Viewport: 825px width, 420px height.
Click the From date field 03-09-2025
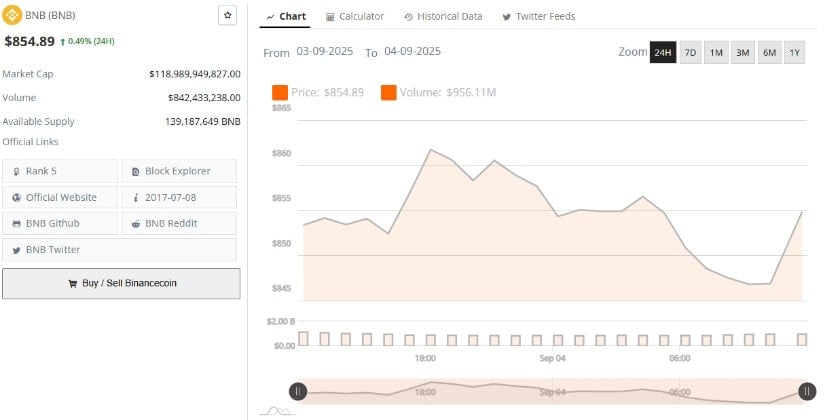(x=326, y=51)
